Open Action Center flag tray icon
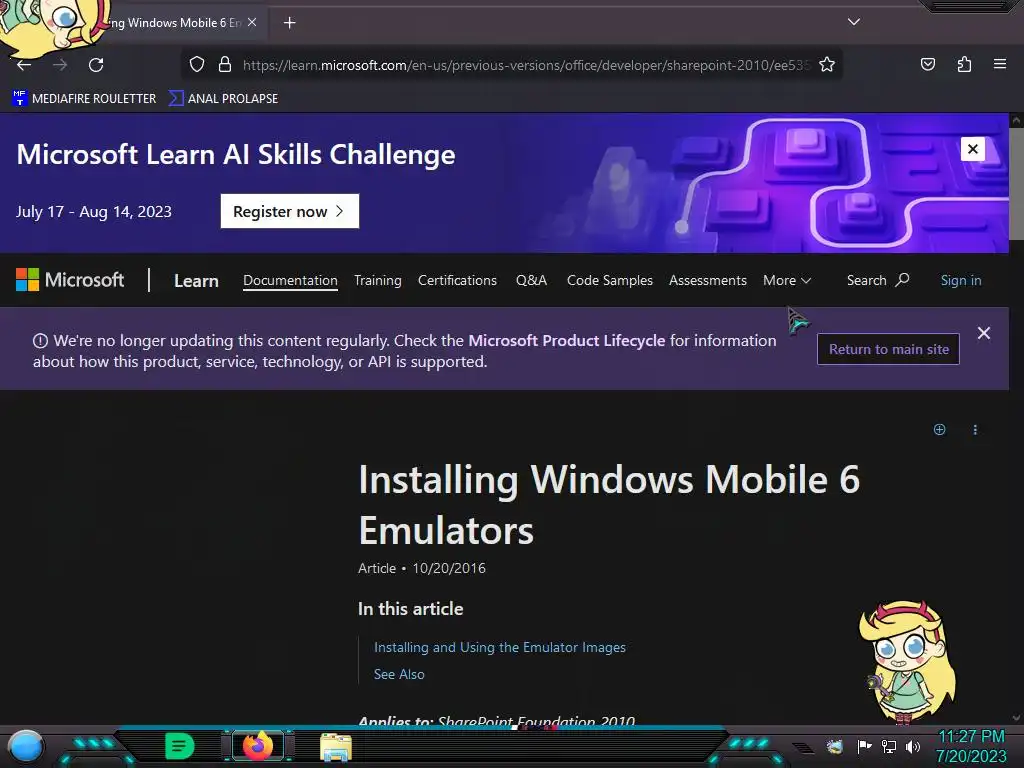Viewport: 1024px width, 768px height. (x=864, y=746)
